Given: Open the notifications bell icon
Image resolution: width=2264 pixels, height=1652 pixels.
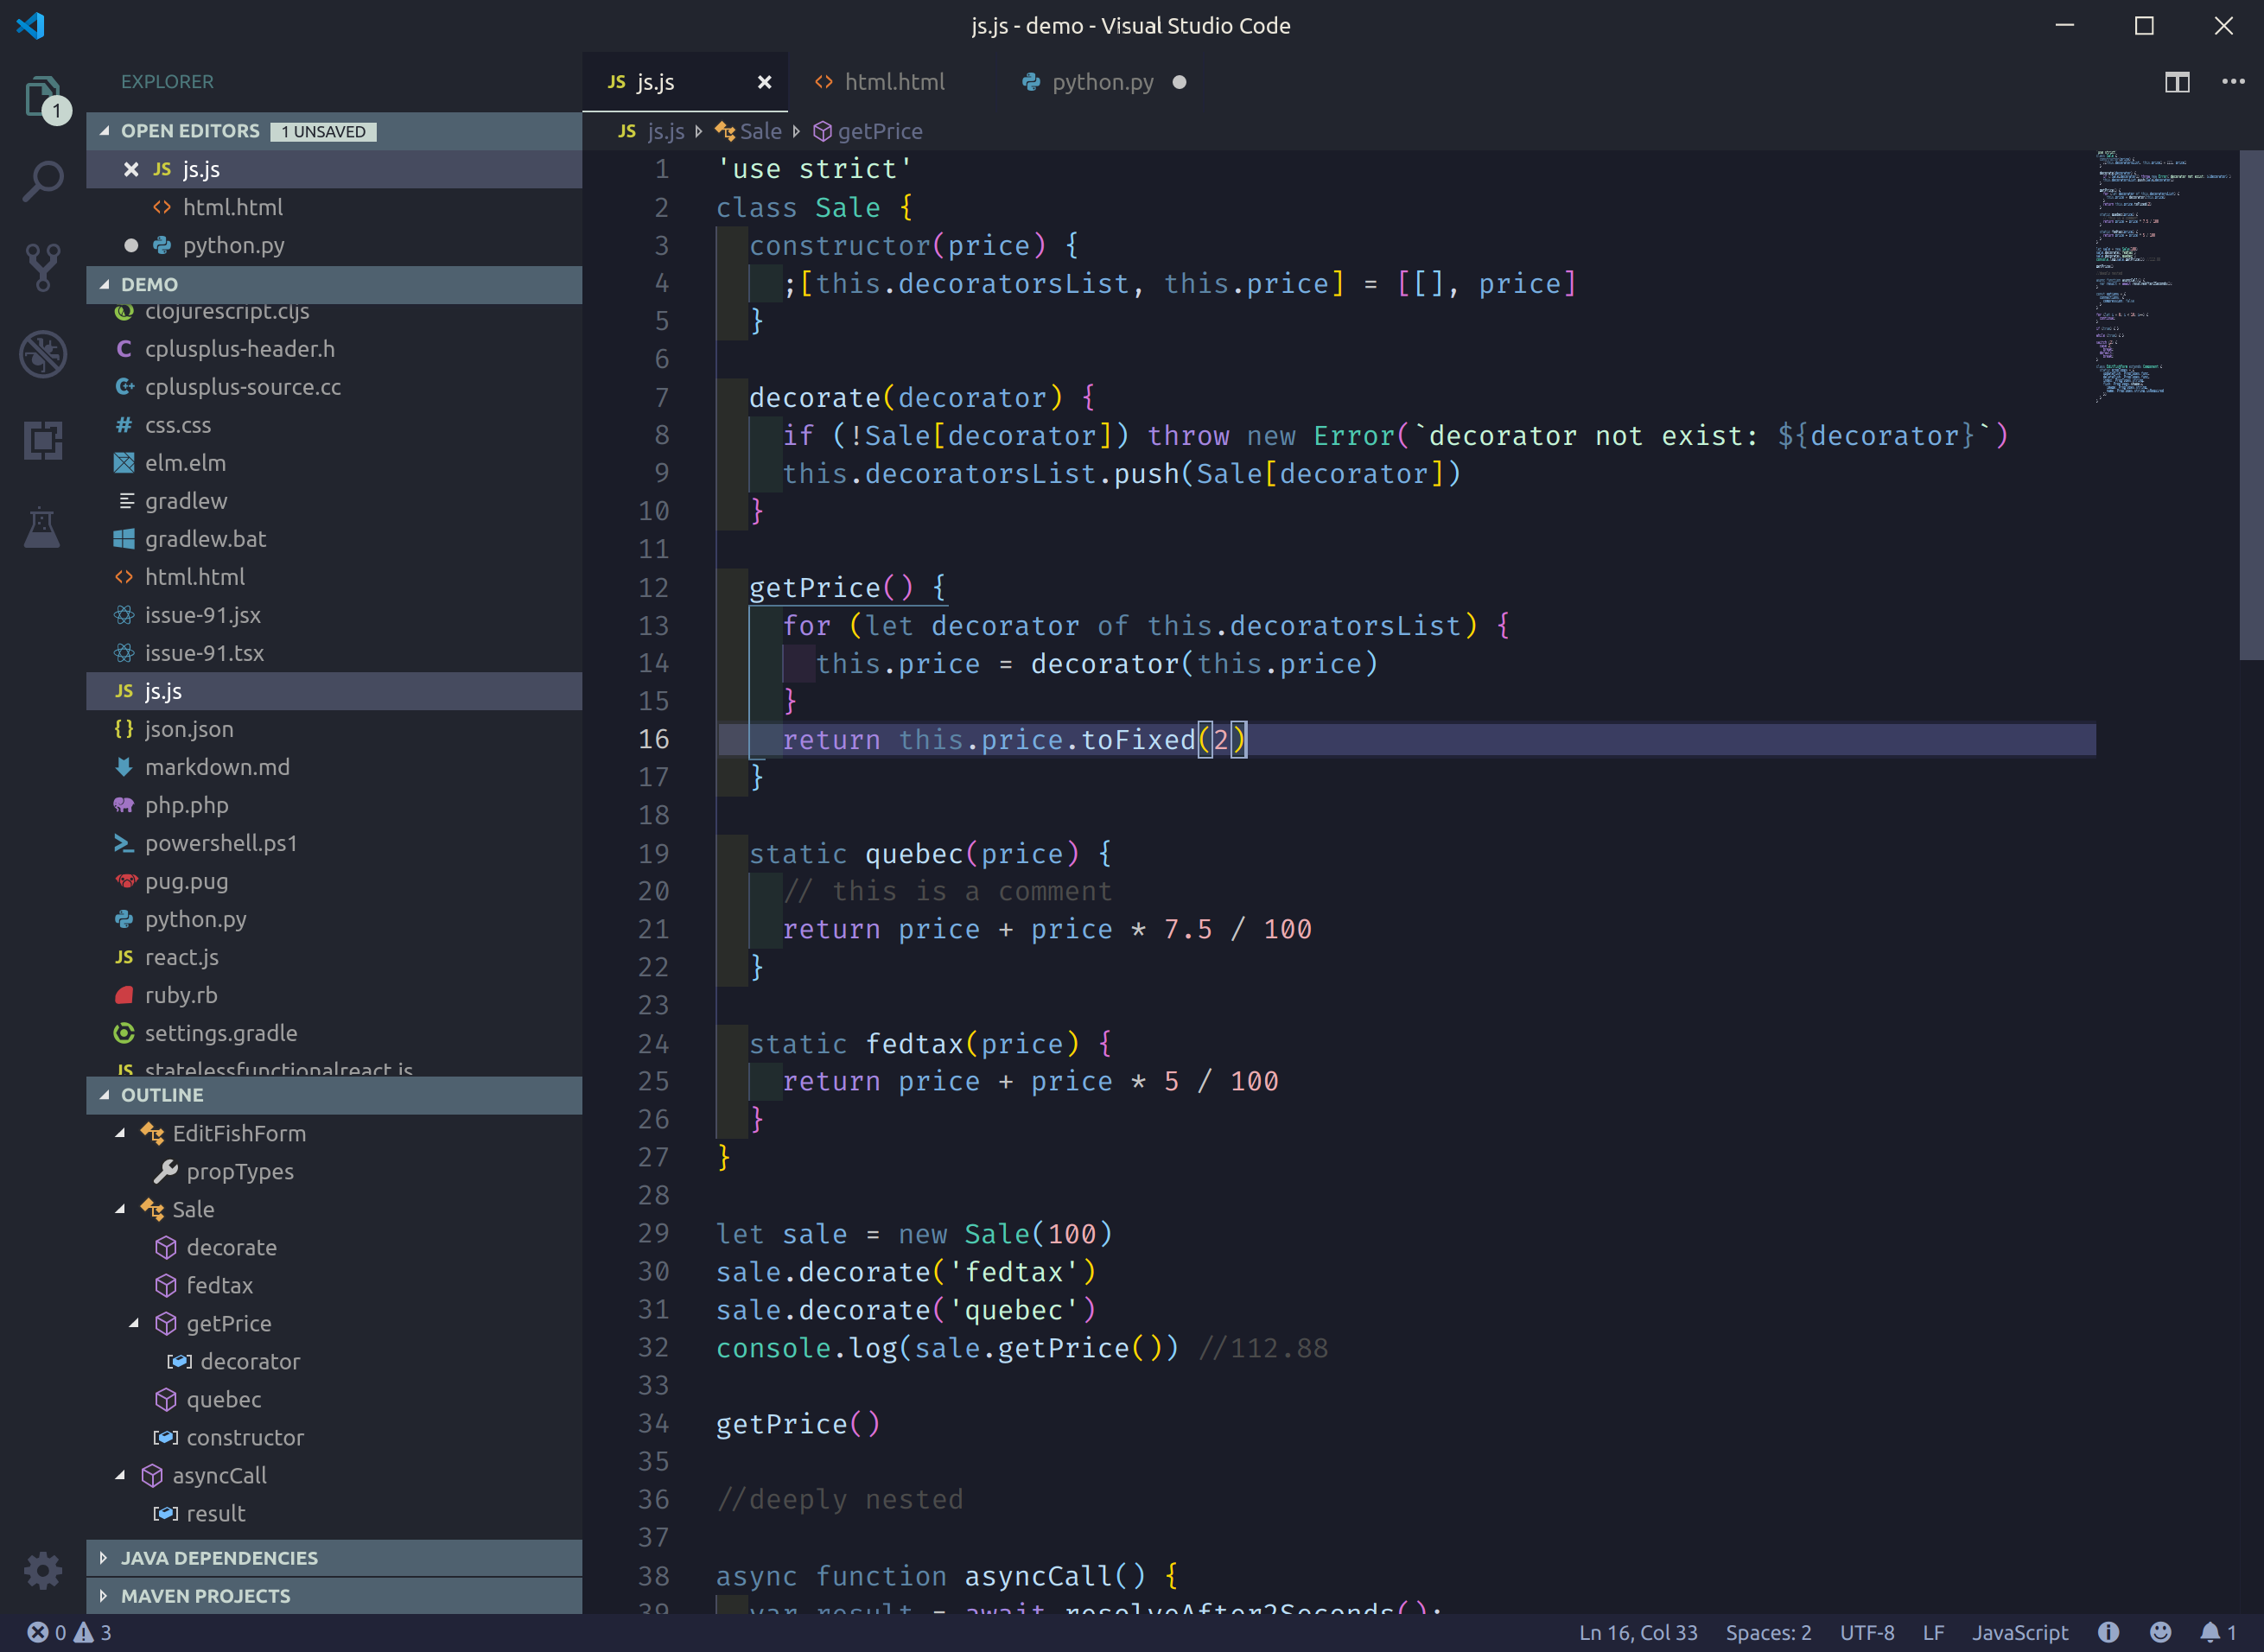Looking at the screenshot, I should pos(2210,1632).
